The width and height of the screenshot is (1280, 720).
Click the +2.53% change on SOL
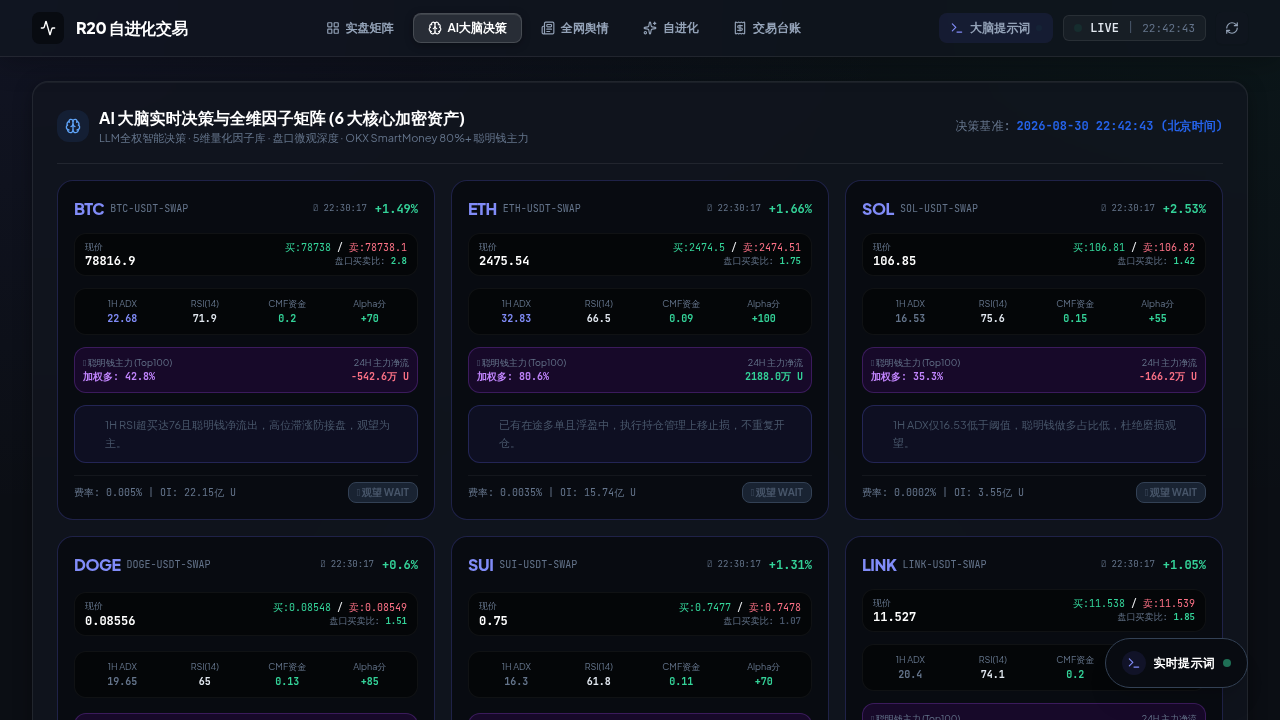(1184, 209)
